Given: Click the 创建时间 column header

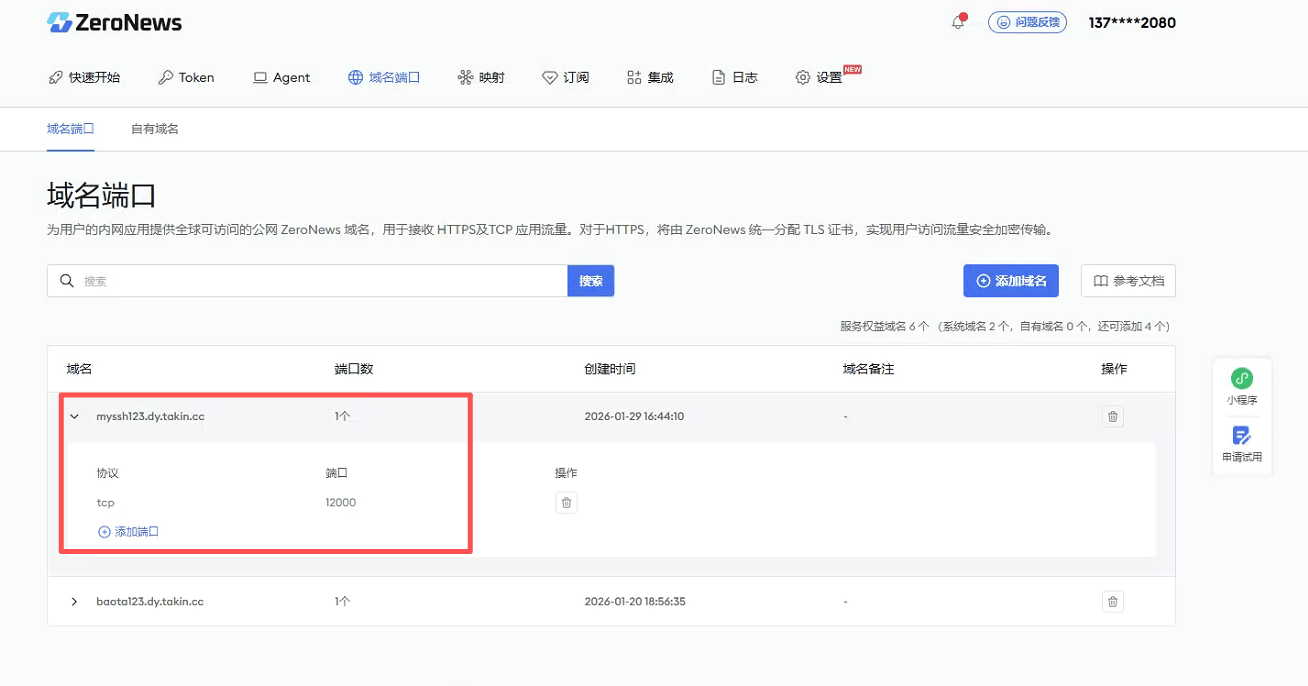Looking at the screenshot, I should coord(609,369).
